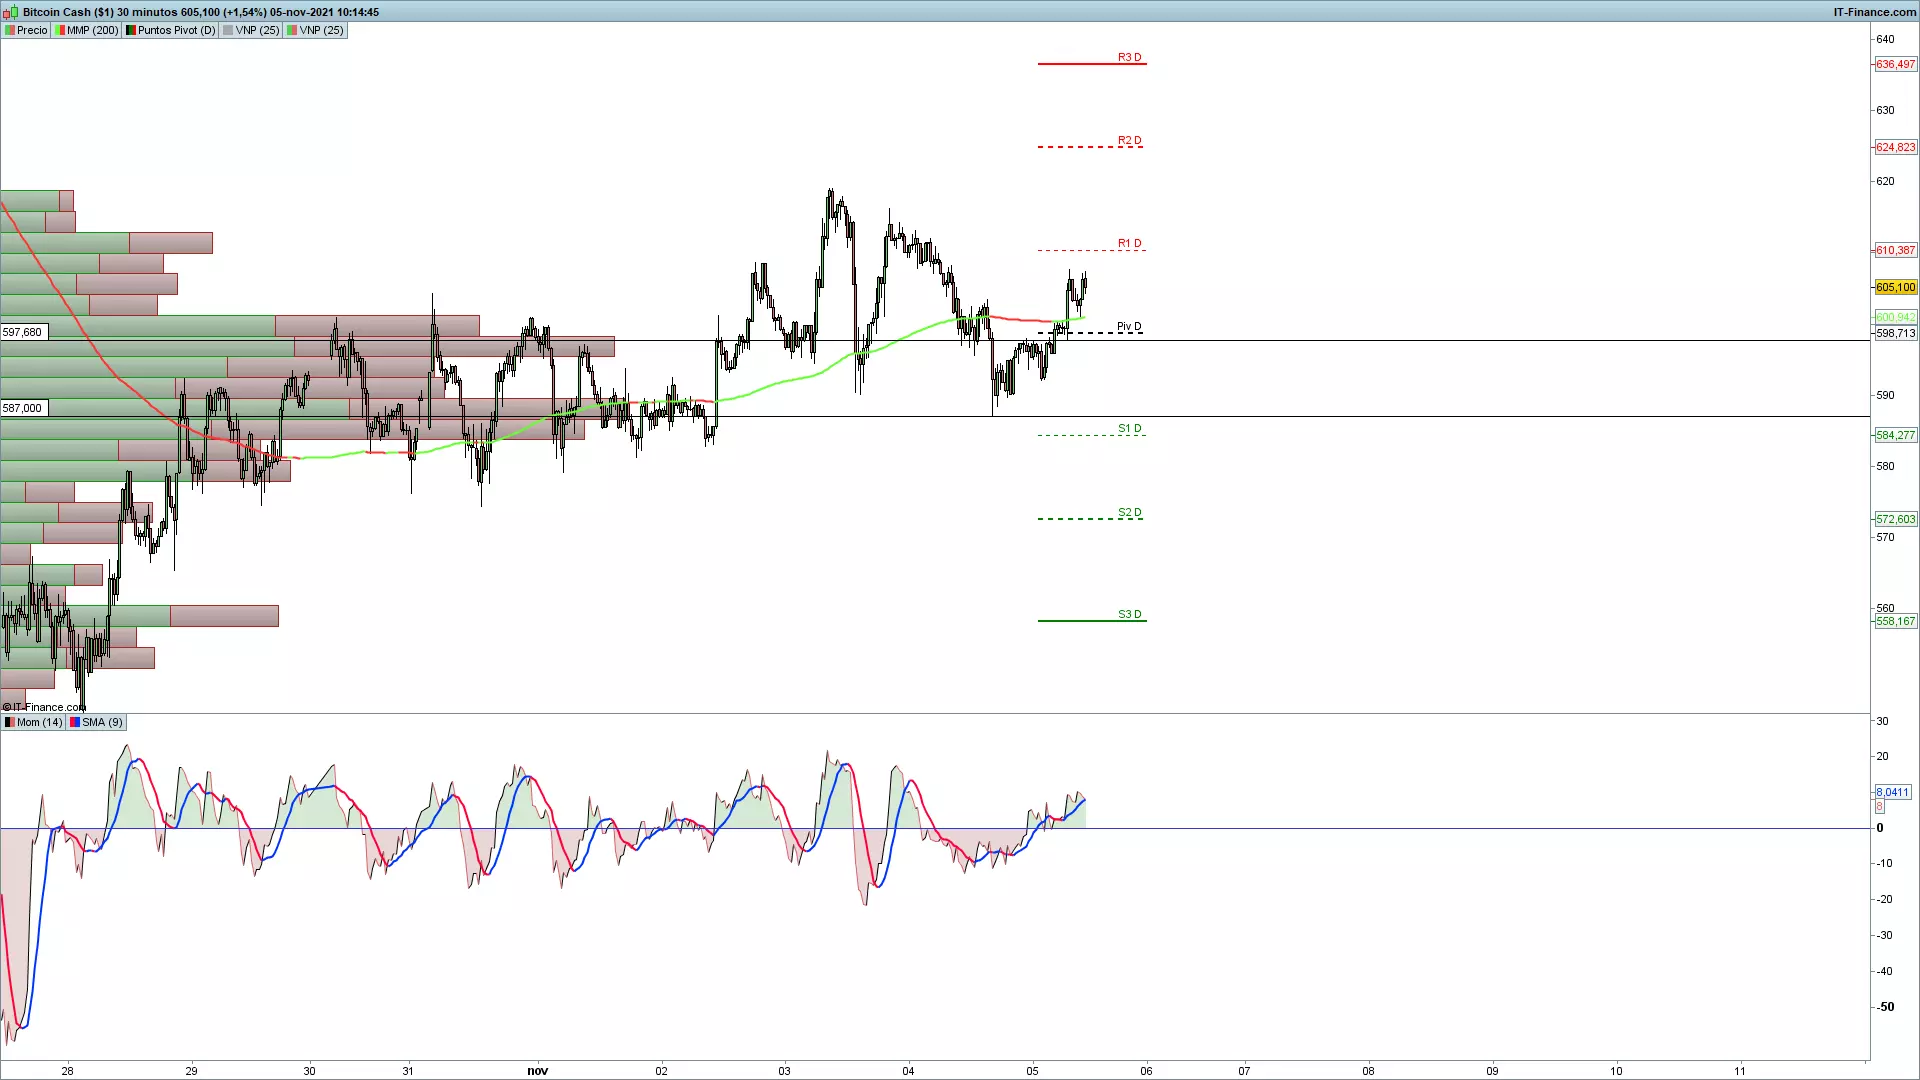Screen dimensions: 1920x1080
Task: Click the 610,387 price axis label
Action: point(1895,250)
